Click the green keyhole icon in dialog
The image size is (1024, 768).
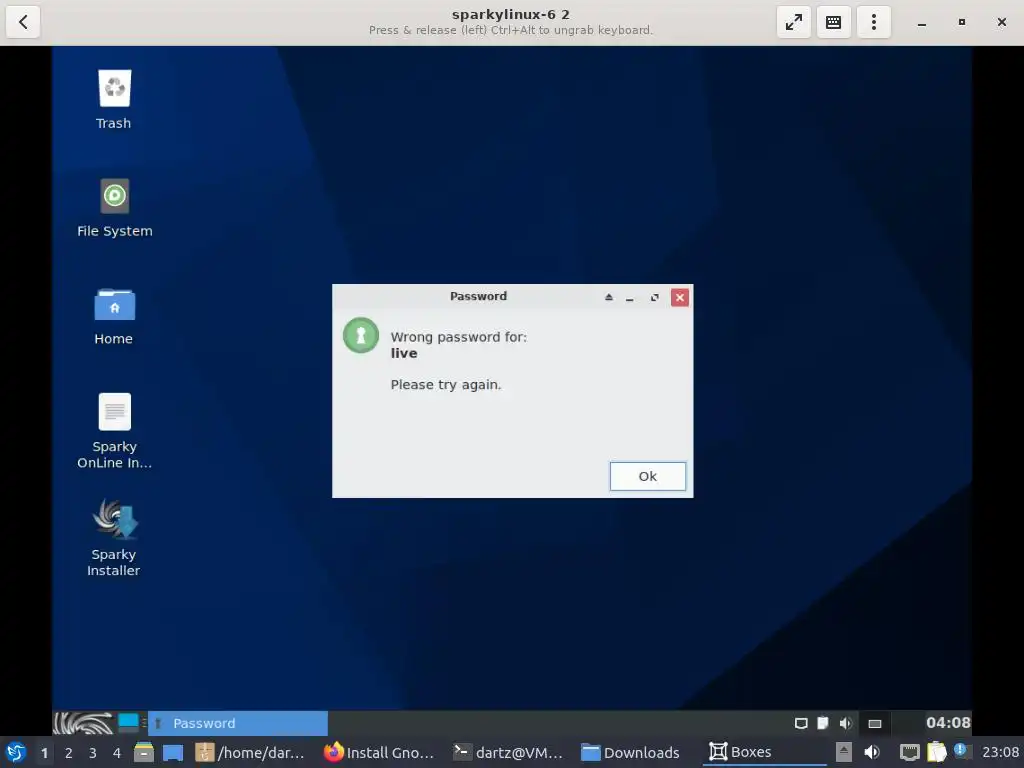pyautogui.click(x=360, y=335)
